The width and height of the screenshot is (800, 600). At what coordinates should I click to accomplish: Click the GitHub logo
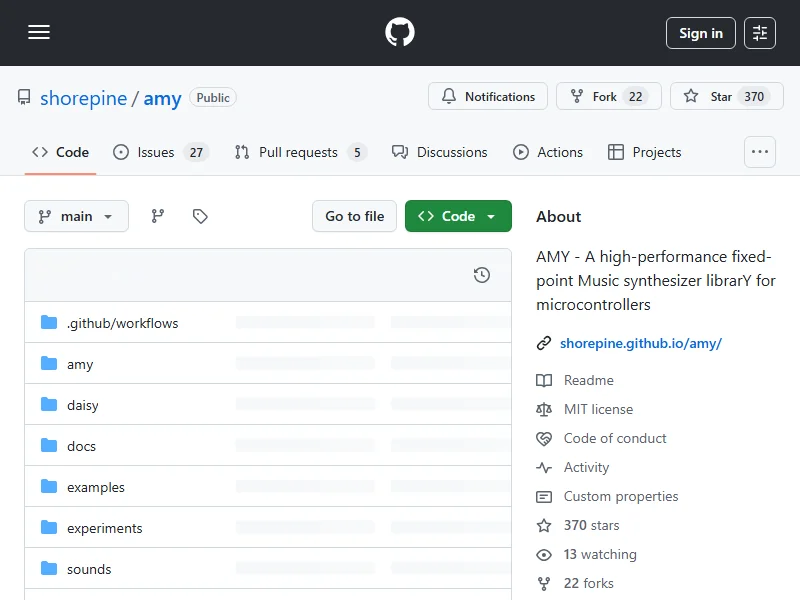click(x=400, y=33)
